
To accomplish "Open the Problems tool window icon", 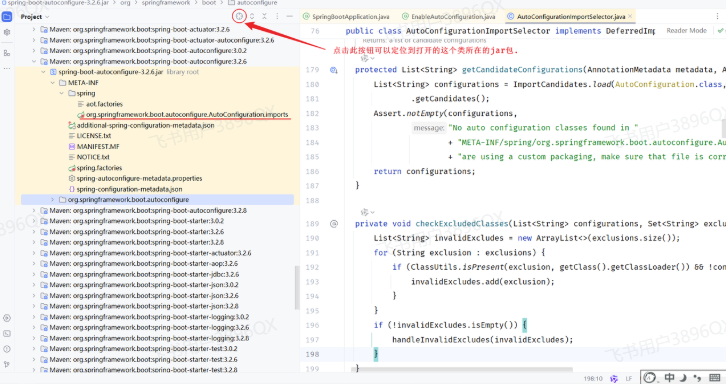I will click(7, 349).
